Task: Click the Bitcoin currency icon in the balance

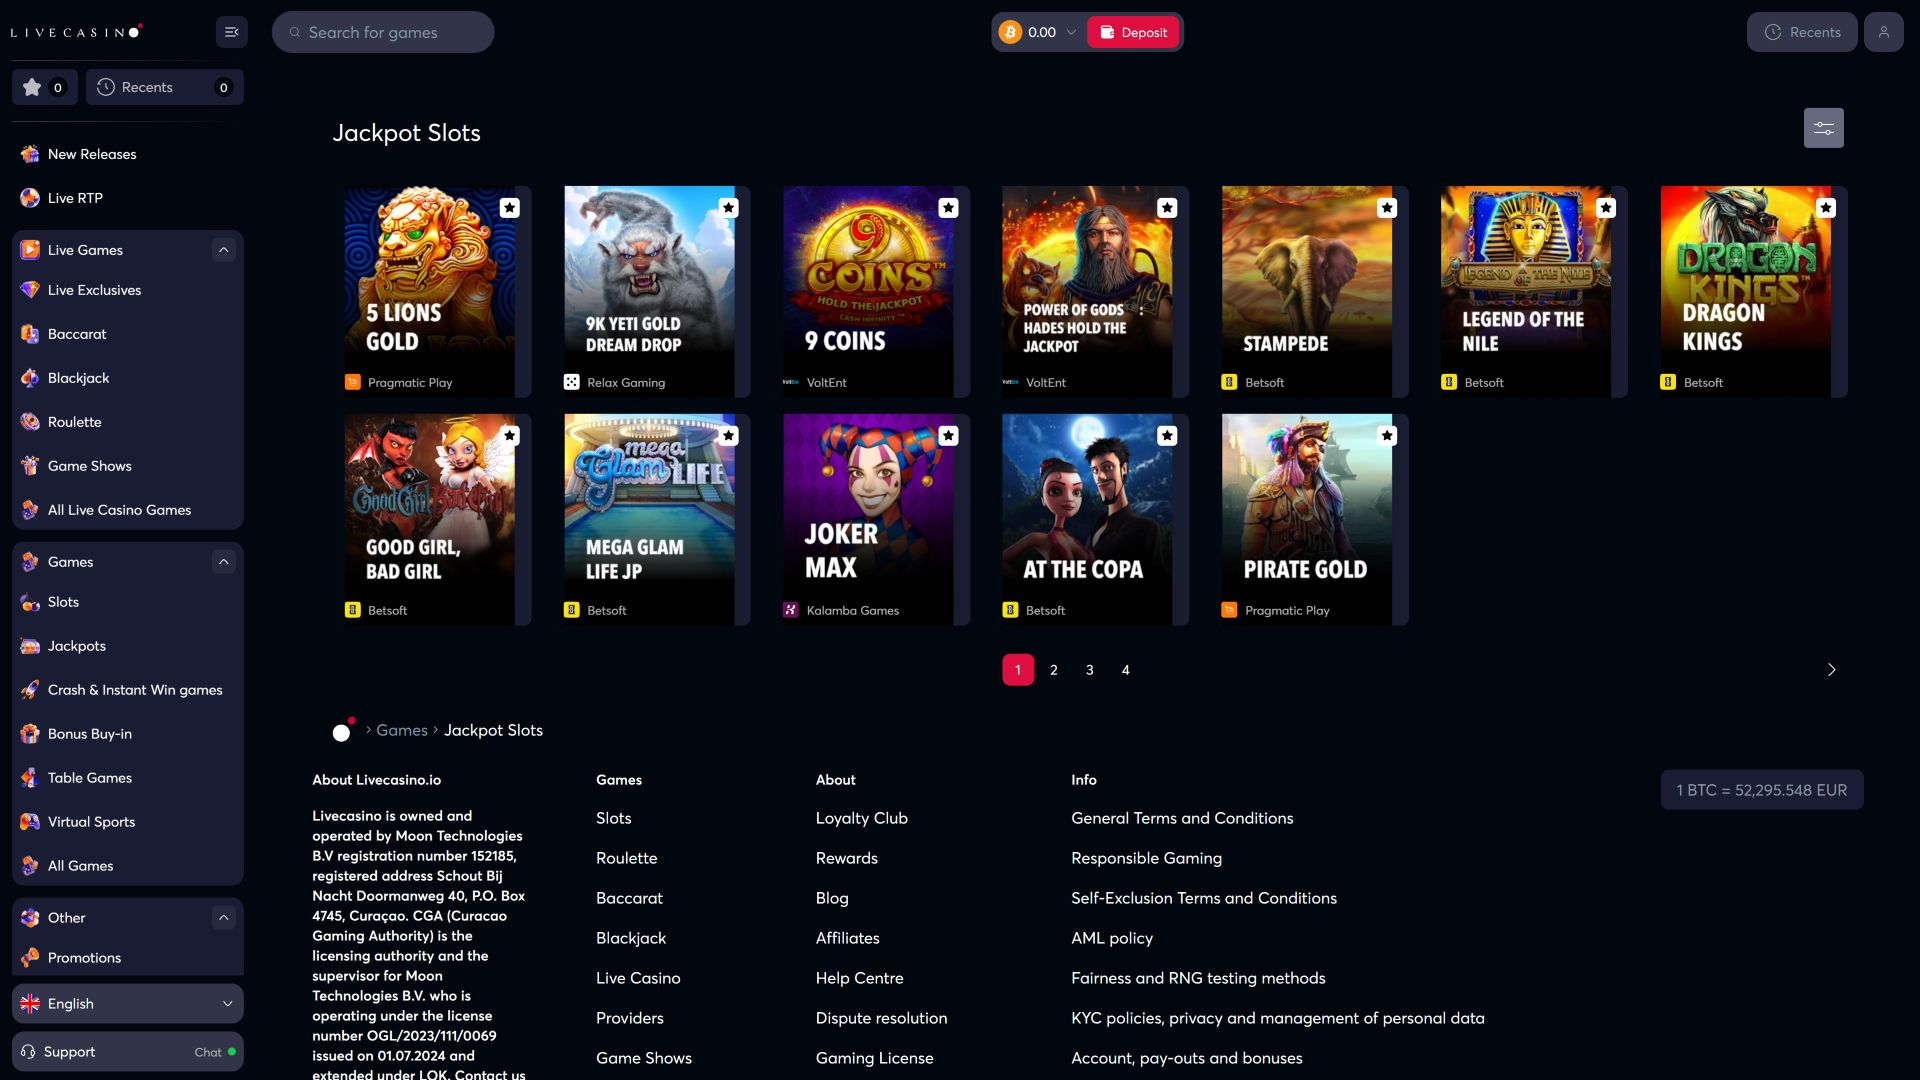Action: (x=1010, y=32)
